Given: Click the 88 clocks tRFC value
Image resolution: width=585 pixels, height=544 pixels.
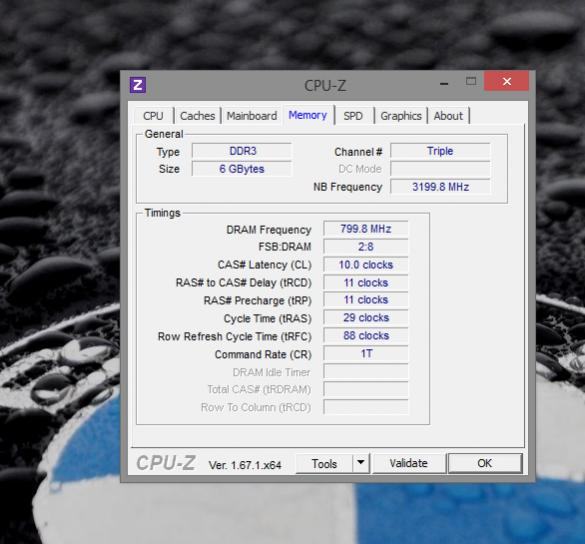Looking at the screenshot, I should [366, 335].
